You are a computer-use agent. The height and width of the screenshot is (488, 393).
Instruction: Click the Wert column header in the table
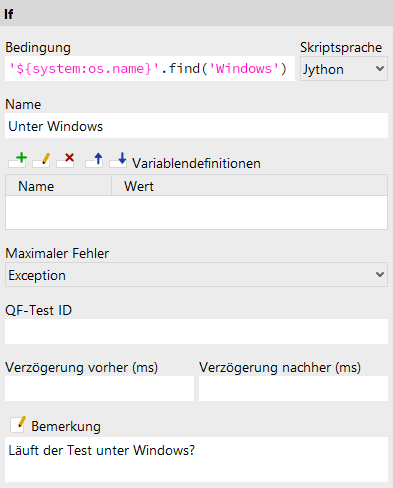(x=249, y=186)
